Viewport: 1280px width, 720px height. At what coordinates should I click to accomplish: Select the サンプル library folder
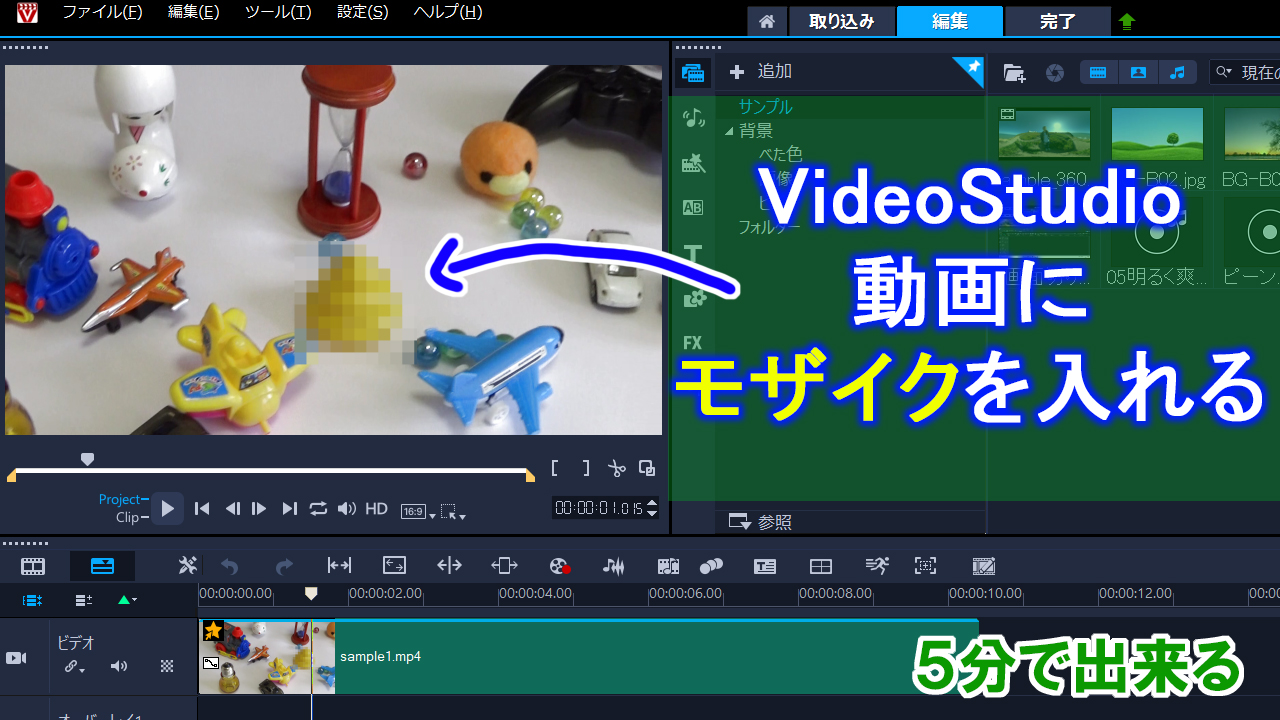766,107
